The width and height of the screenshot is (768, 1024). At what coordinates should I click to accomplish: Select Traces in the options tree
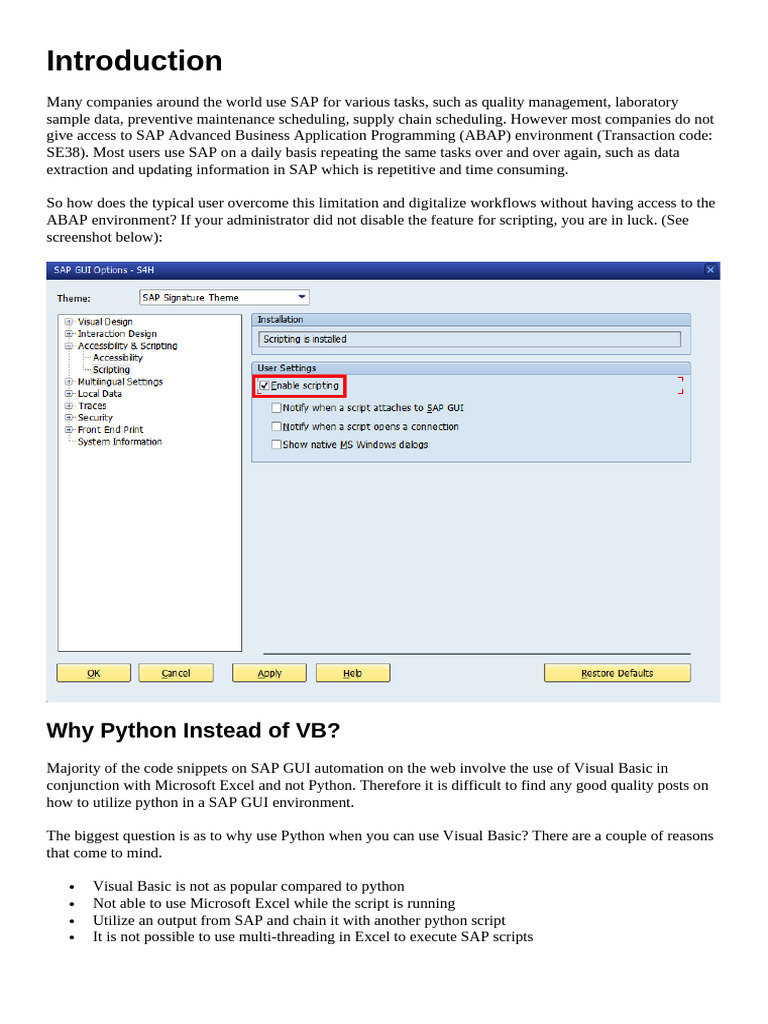tap(92, 406)
